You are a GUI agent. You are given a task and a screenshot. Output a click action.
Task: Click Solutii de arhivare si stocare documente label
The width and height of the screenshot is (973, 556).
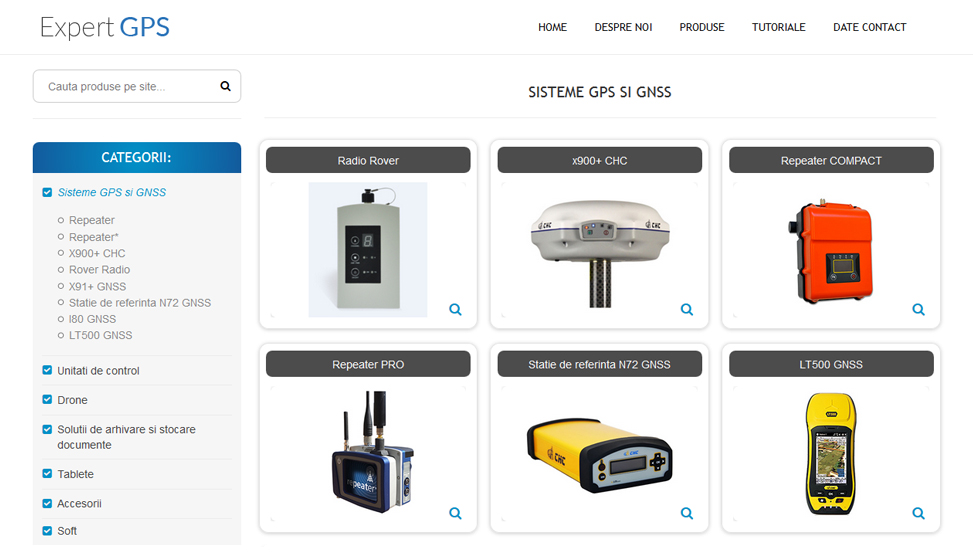(126, 437)
